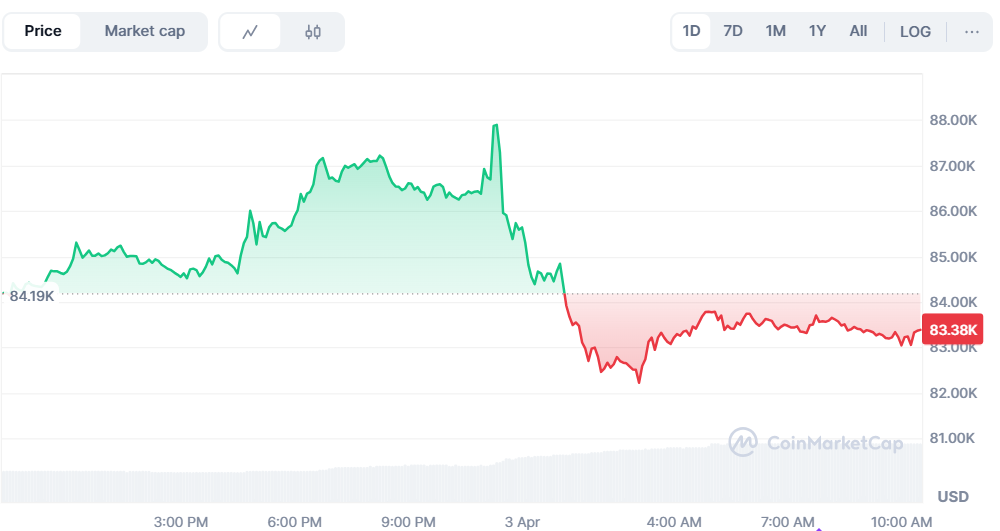Click the 6:00 PM time axis label
Viewport: 1000px width, 531px height.
[295, 521]
